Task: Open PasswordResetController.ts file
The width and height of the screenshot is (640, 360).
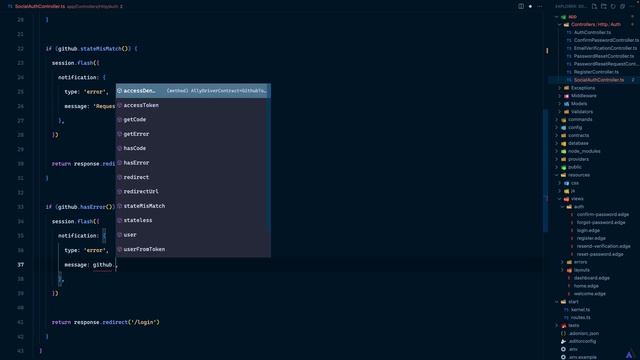Action: (604, 56)
